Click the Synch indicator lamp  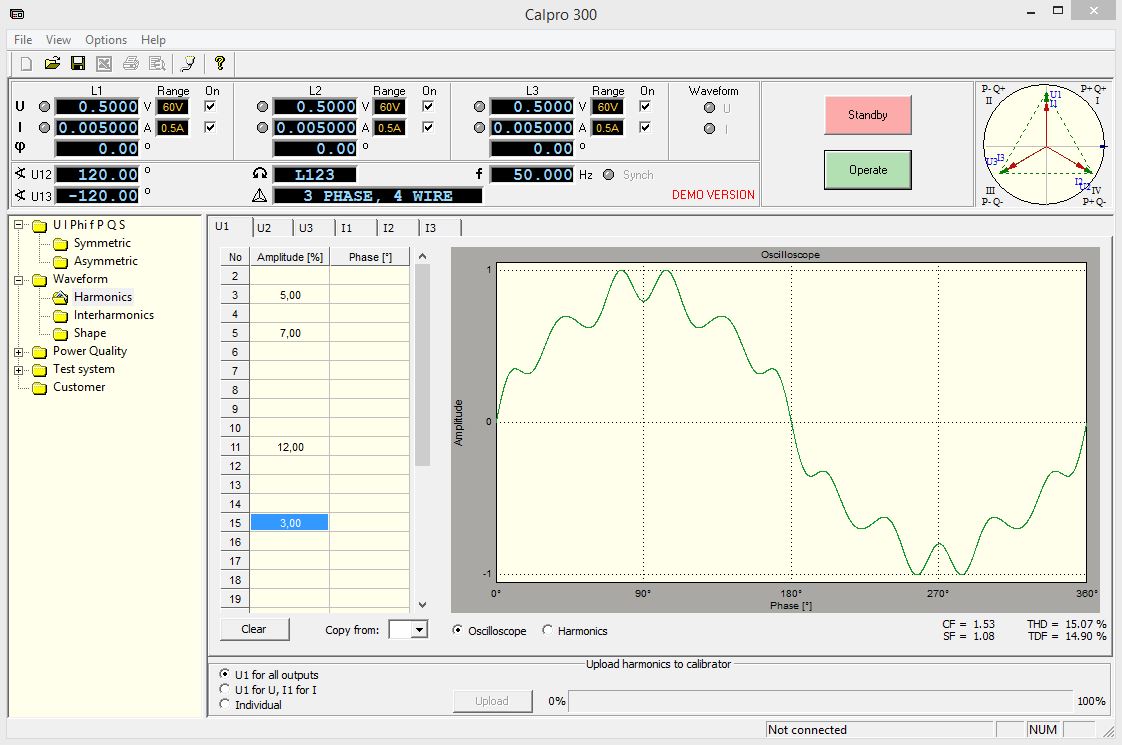(x=608, y=175)
